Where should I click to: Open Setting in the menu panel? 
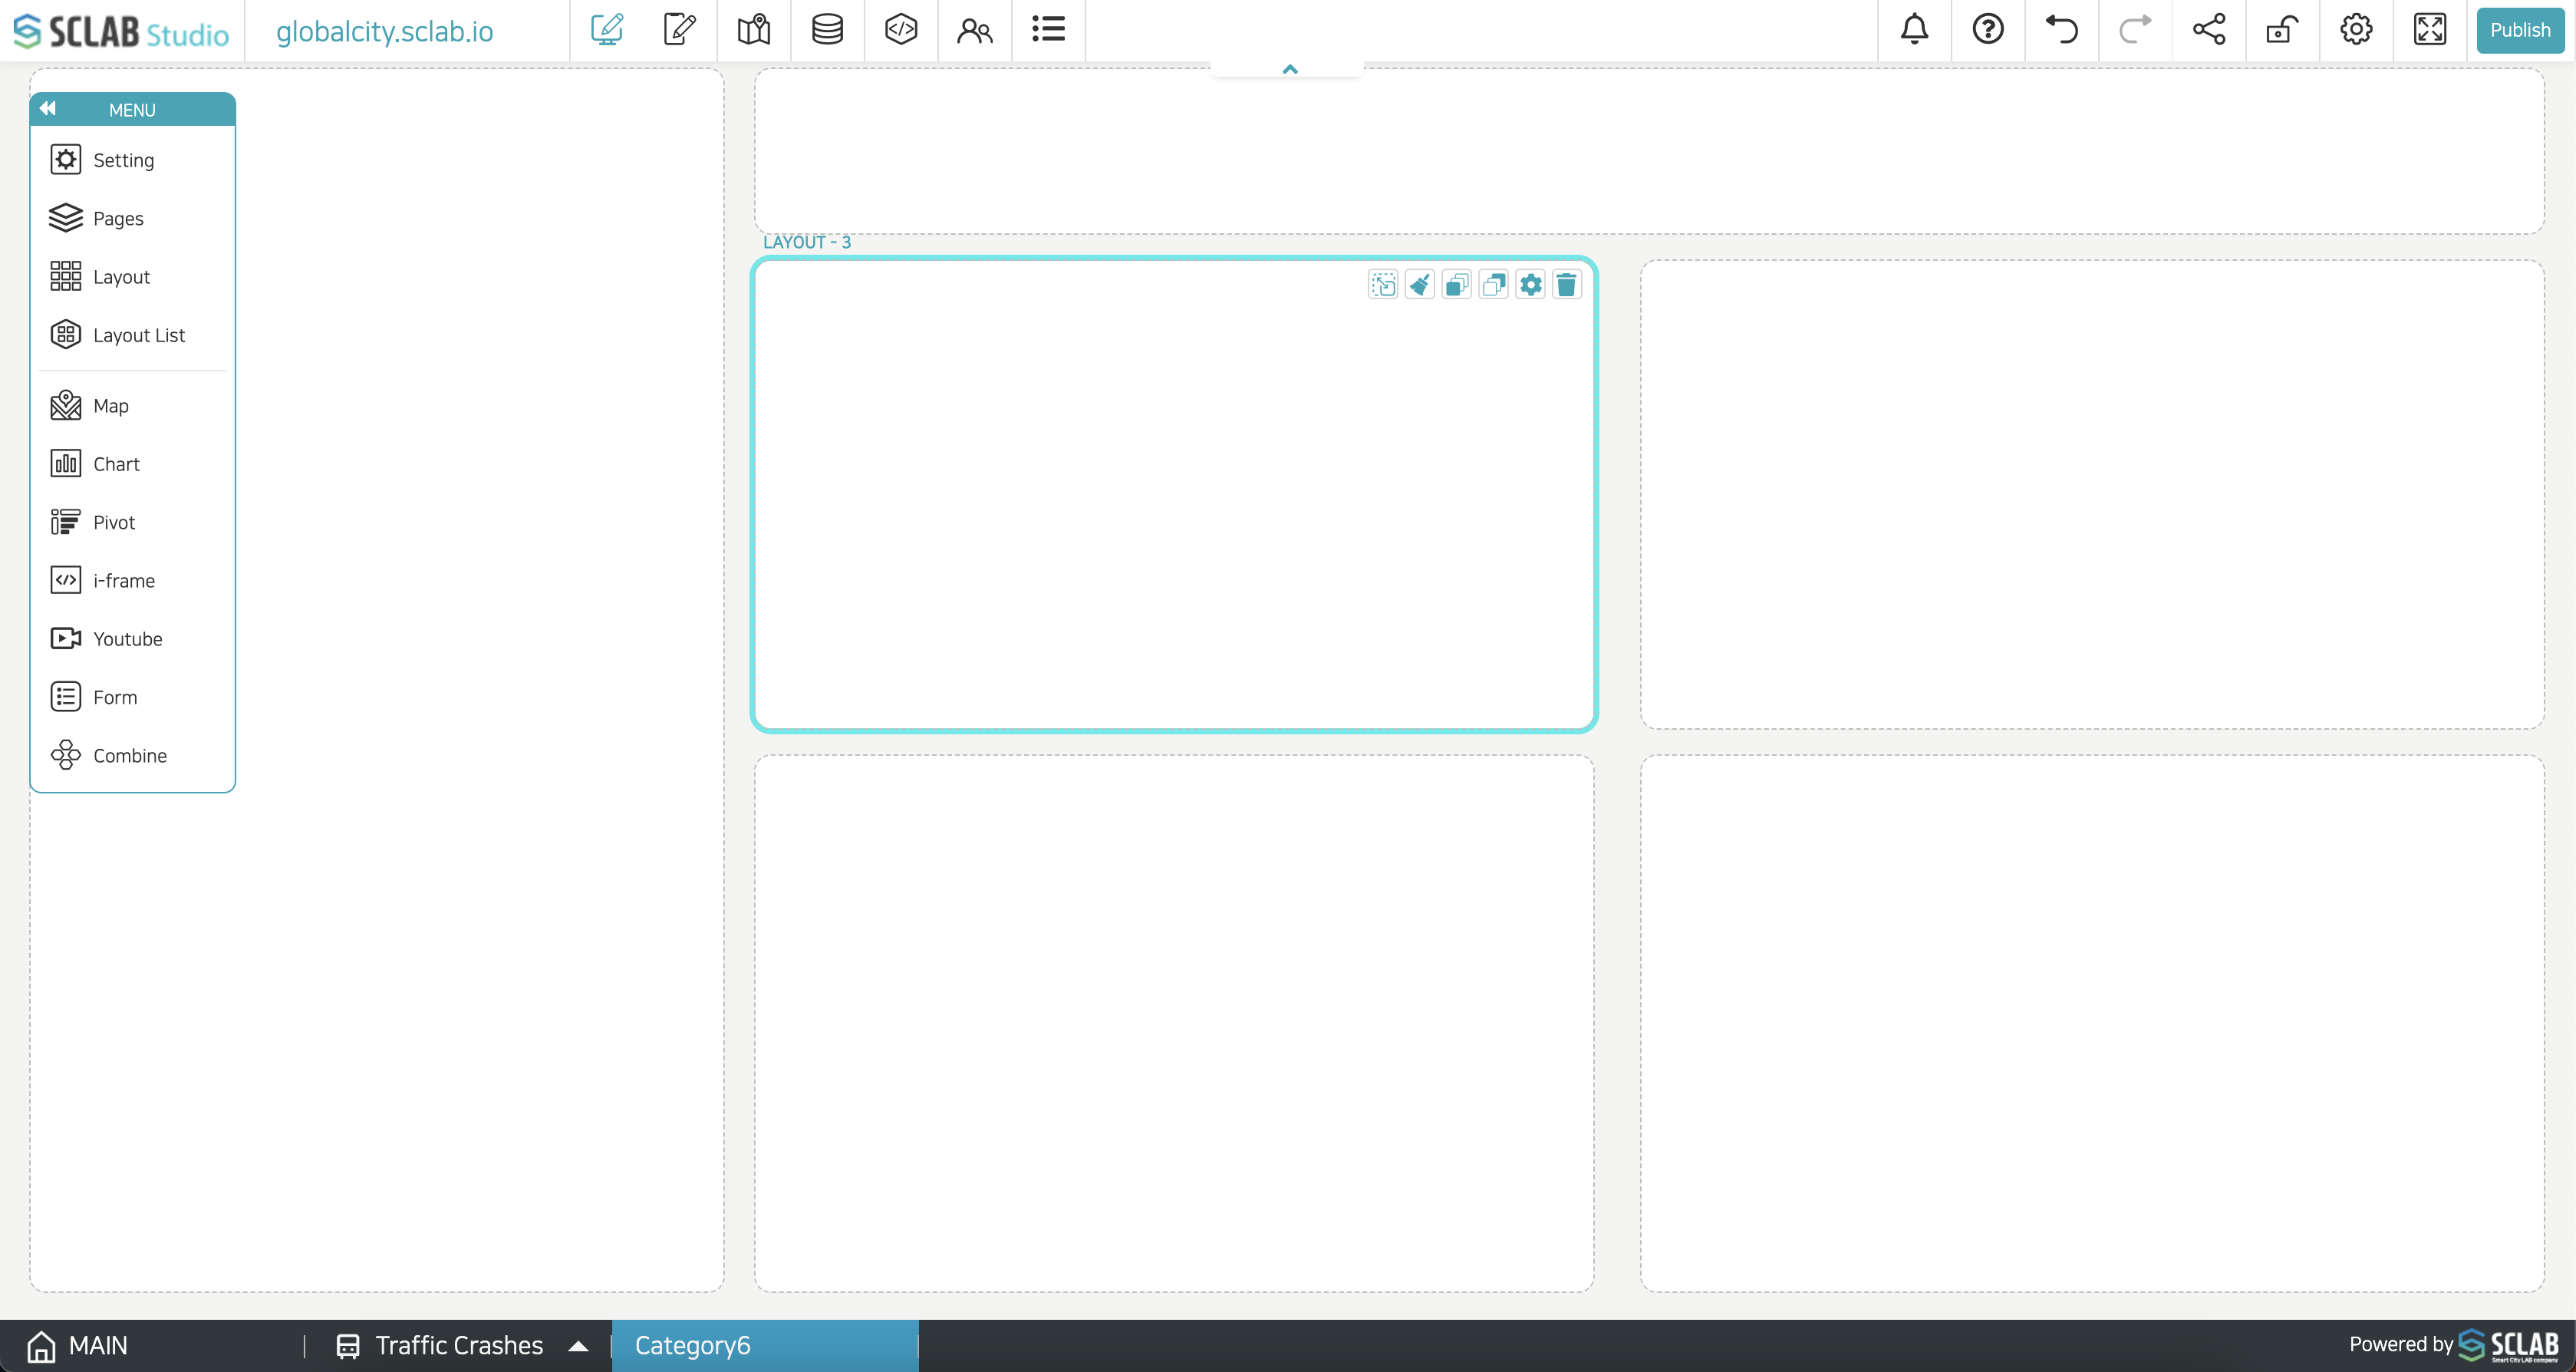coord(132,160)
